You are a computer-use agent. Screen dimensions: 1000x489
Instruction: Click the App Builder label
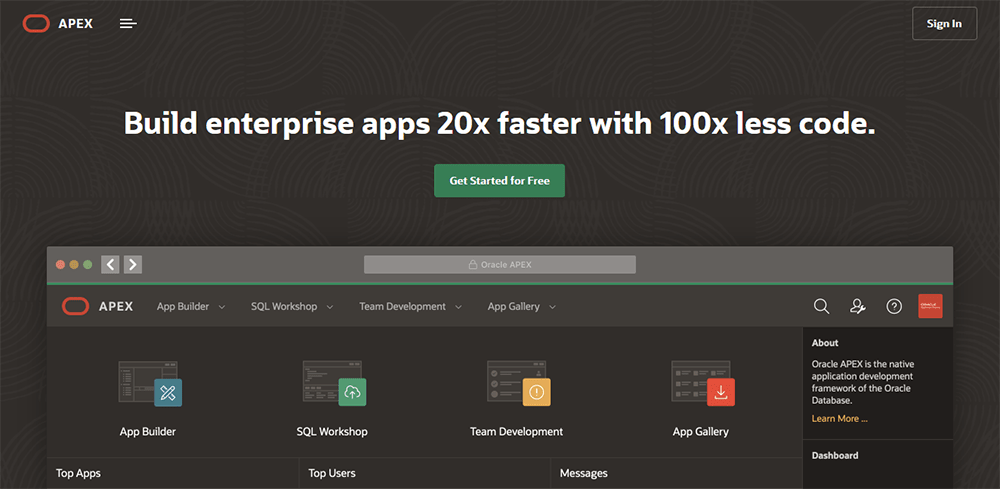point(147,432)
